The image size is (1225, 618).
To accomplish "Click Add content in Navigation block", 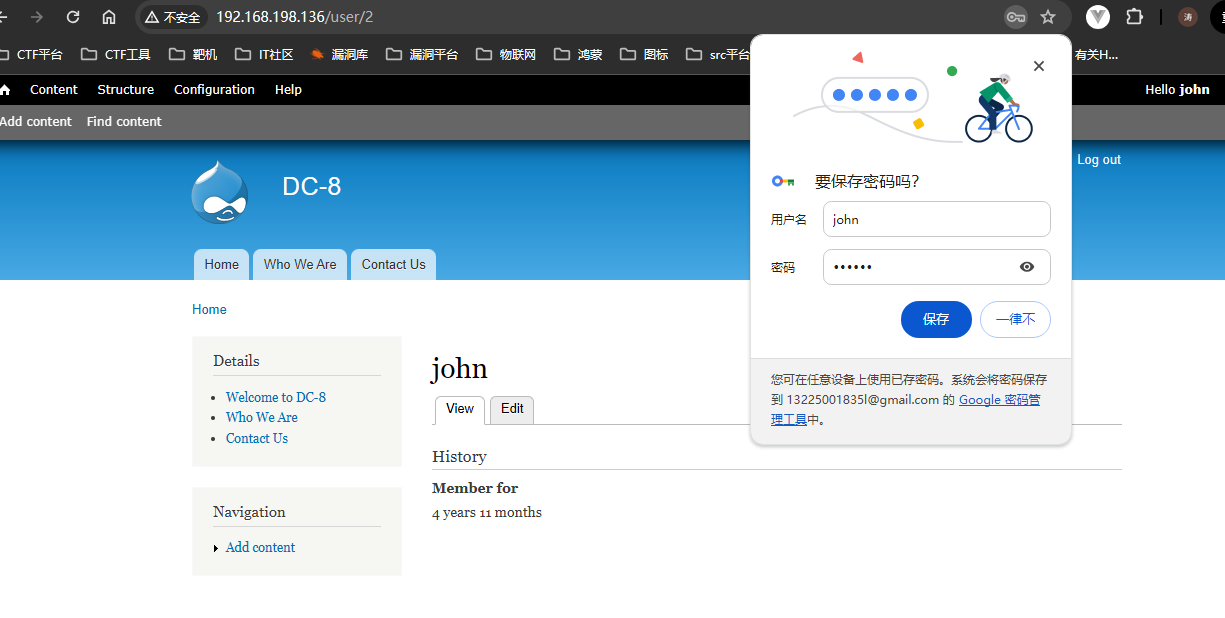I will (261, 547).
